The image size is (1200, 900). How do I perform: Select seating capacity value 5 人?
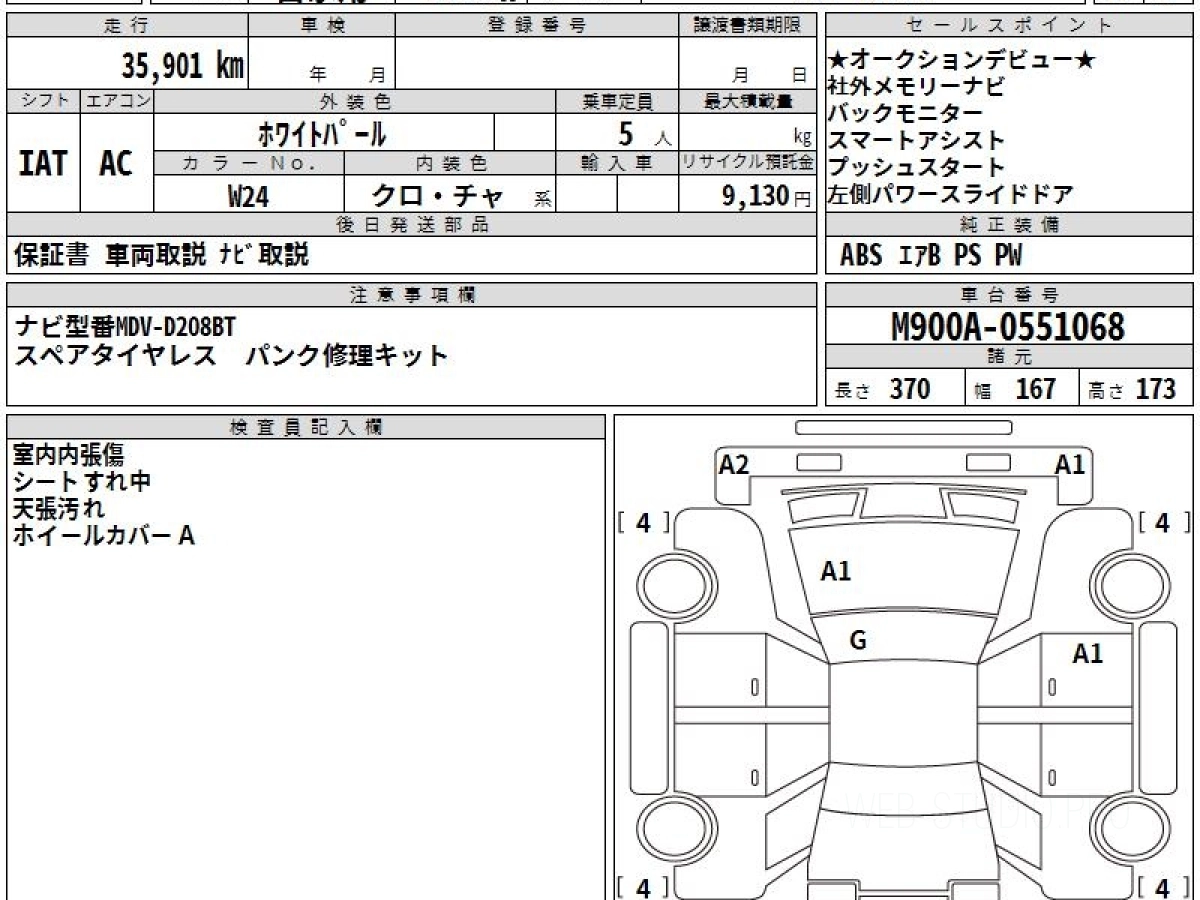point(644,133)
